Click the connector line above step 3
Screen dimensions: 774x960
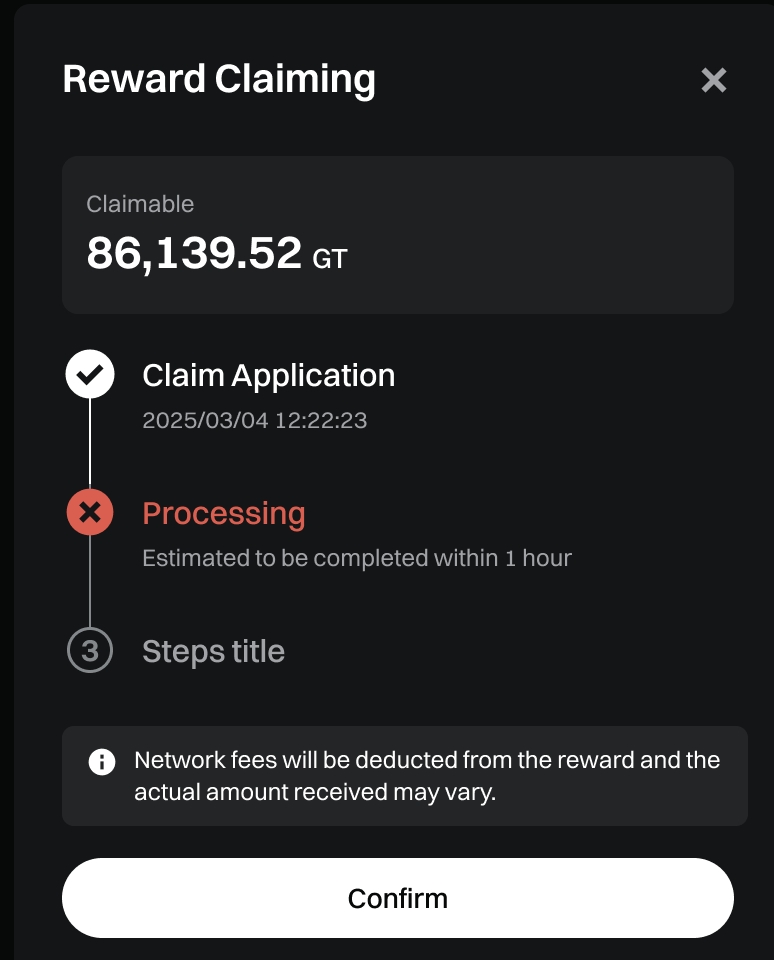(90, 581)
